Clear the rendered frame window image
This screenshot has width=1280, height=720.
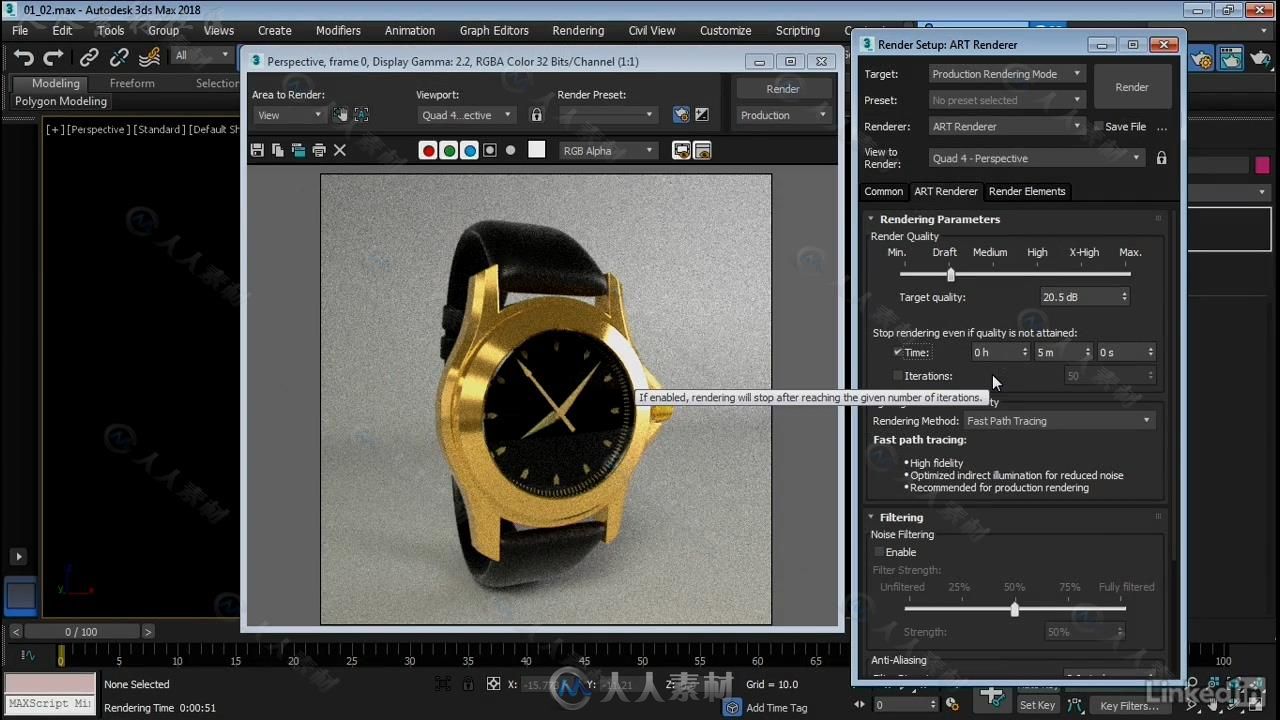[340, 150]
